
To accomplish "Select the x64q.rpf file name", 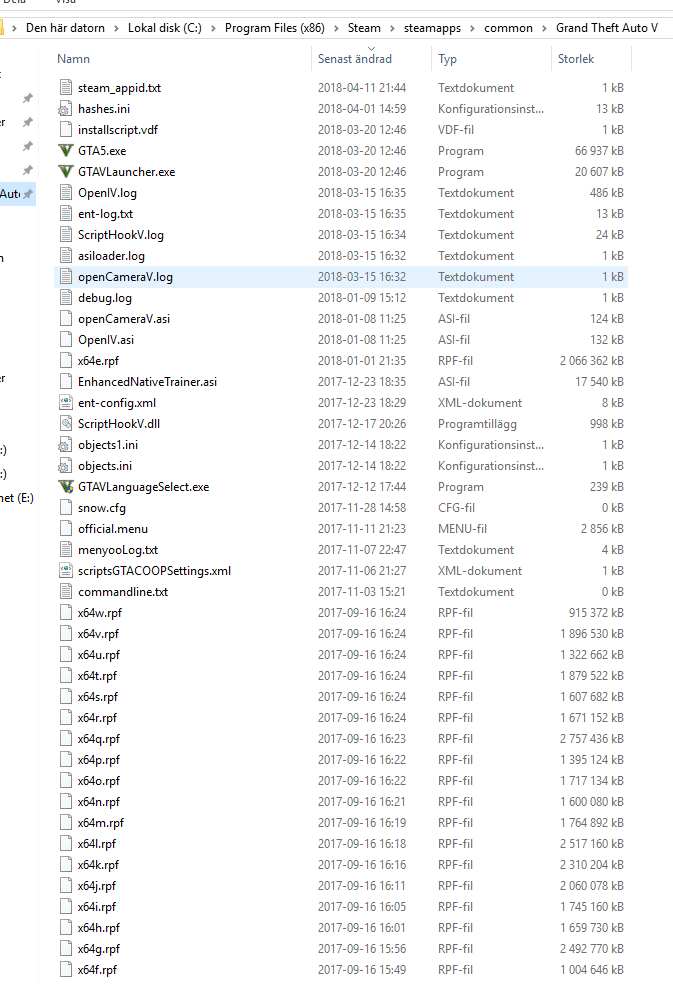I will (x=99, y=739).
